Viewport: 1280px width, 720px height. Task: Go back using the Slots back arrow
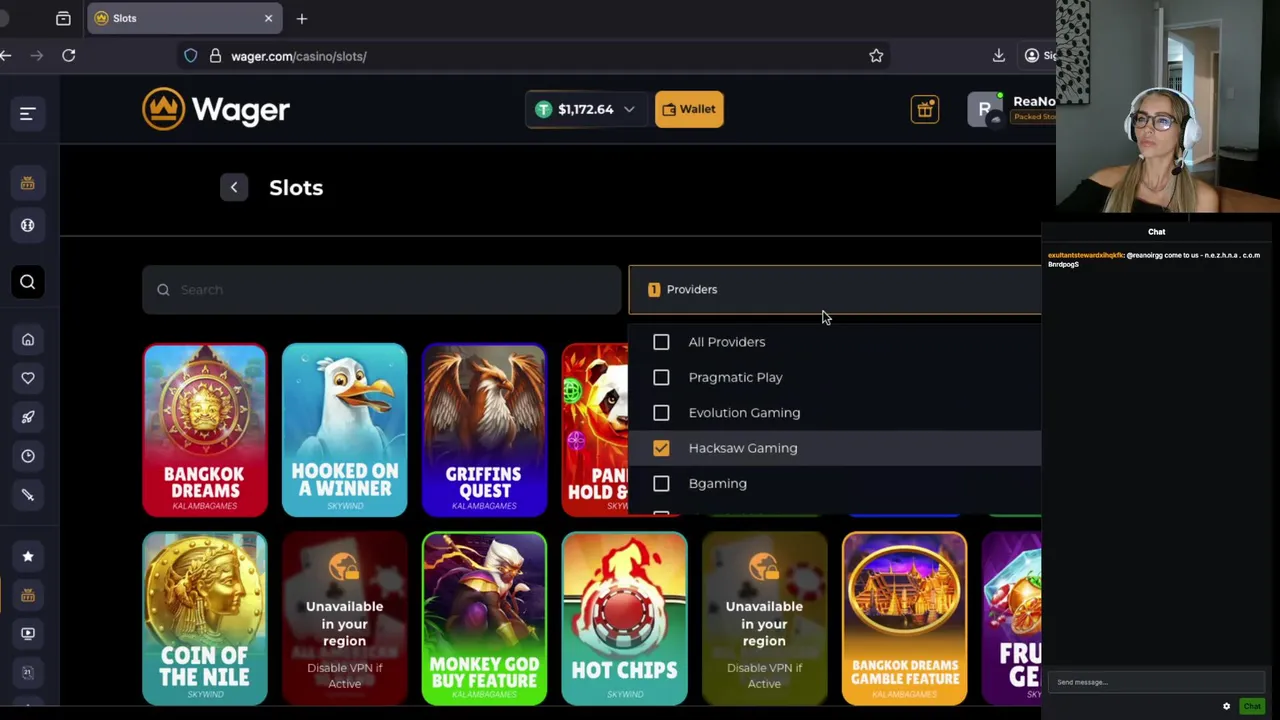[x=234, y=187]
